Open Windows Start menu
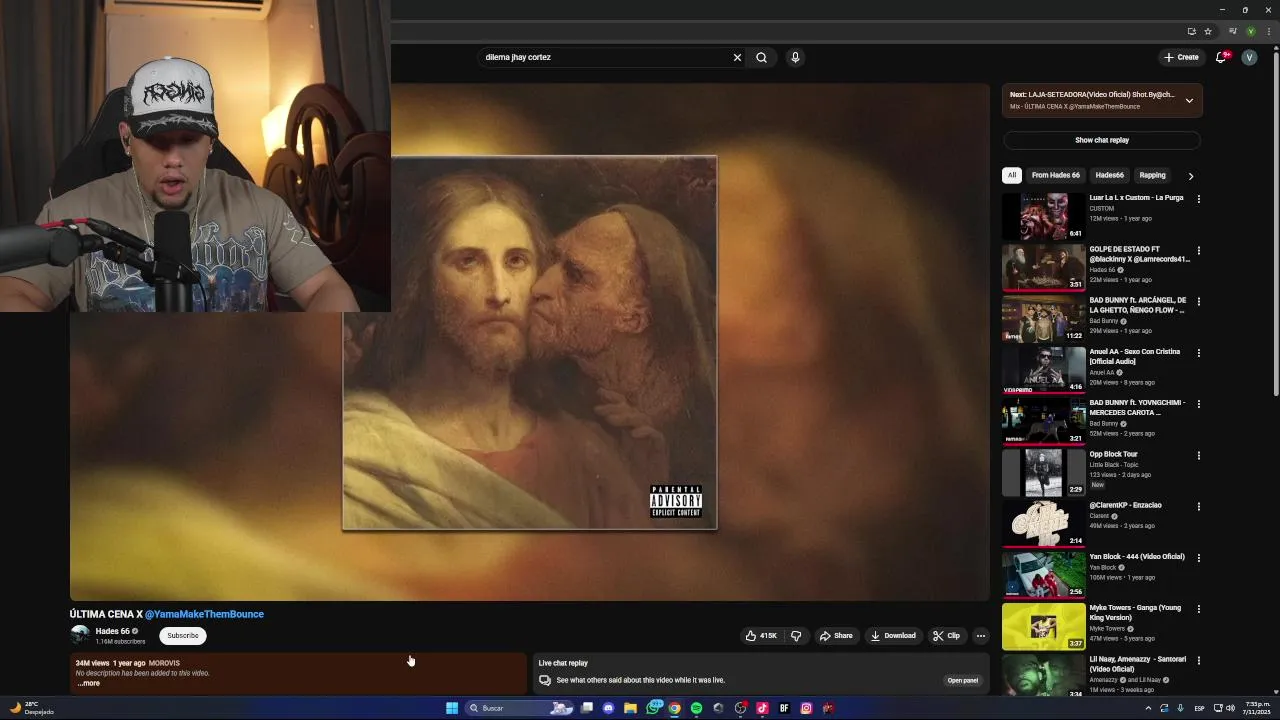The height and width of the screenshot is (720, 1280). [x=452, y=708]
